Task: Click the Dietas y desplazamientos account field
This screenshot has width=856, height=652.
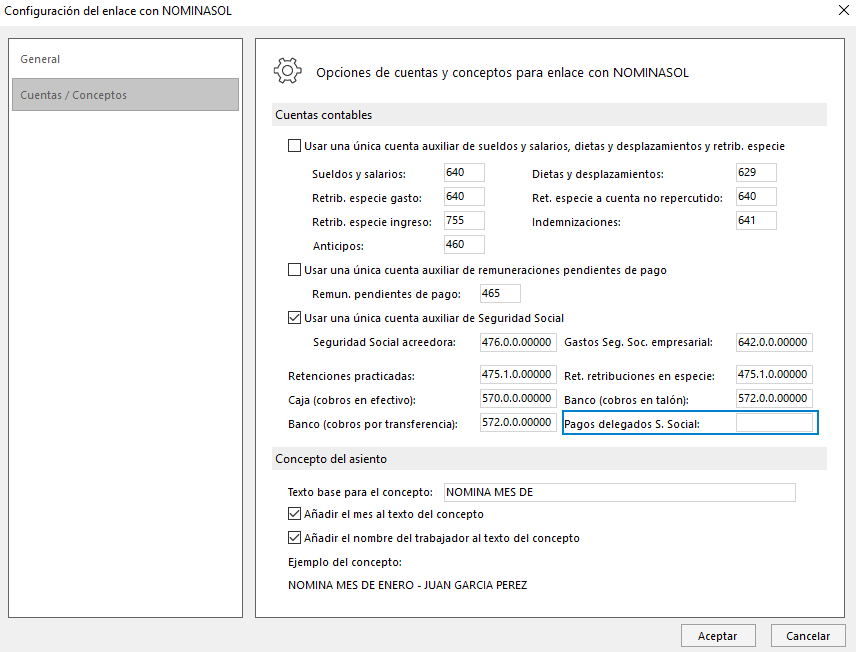Action: (756, 173)
